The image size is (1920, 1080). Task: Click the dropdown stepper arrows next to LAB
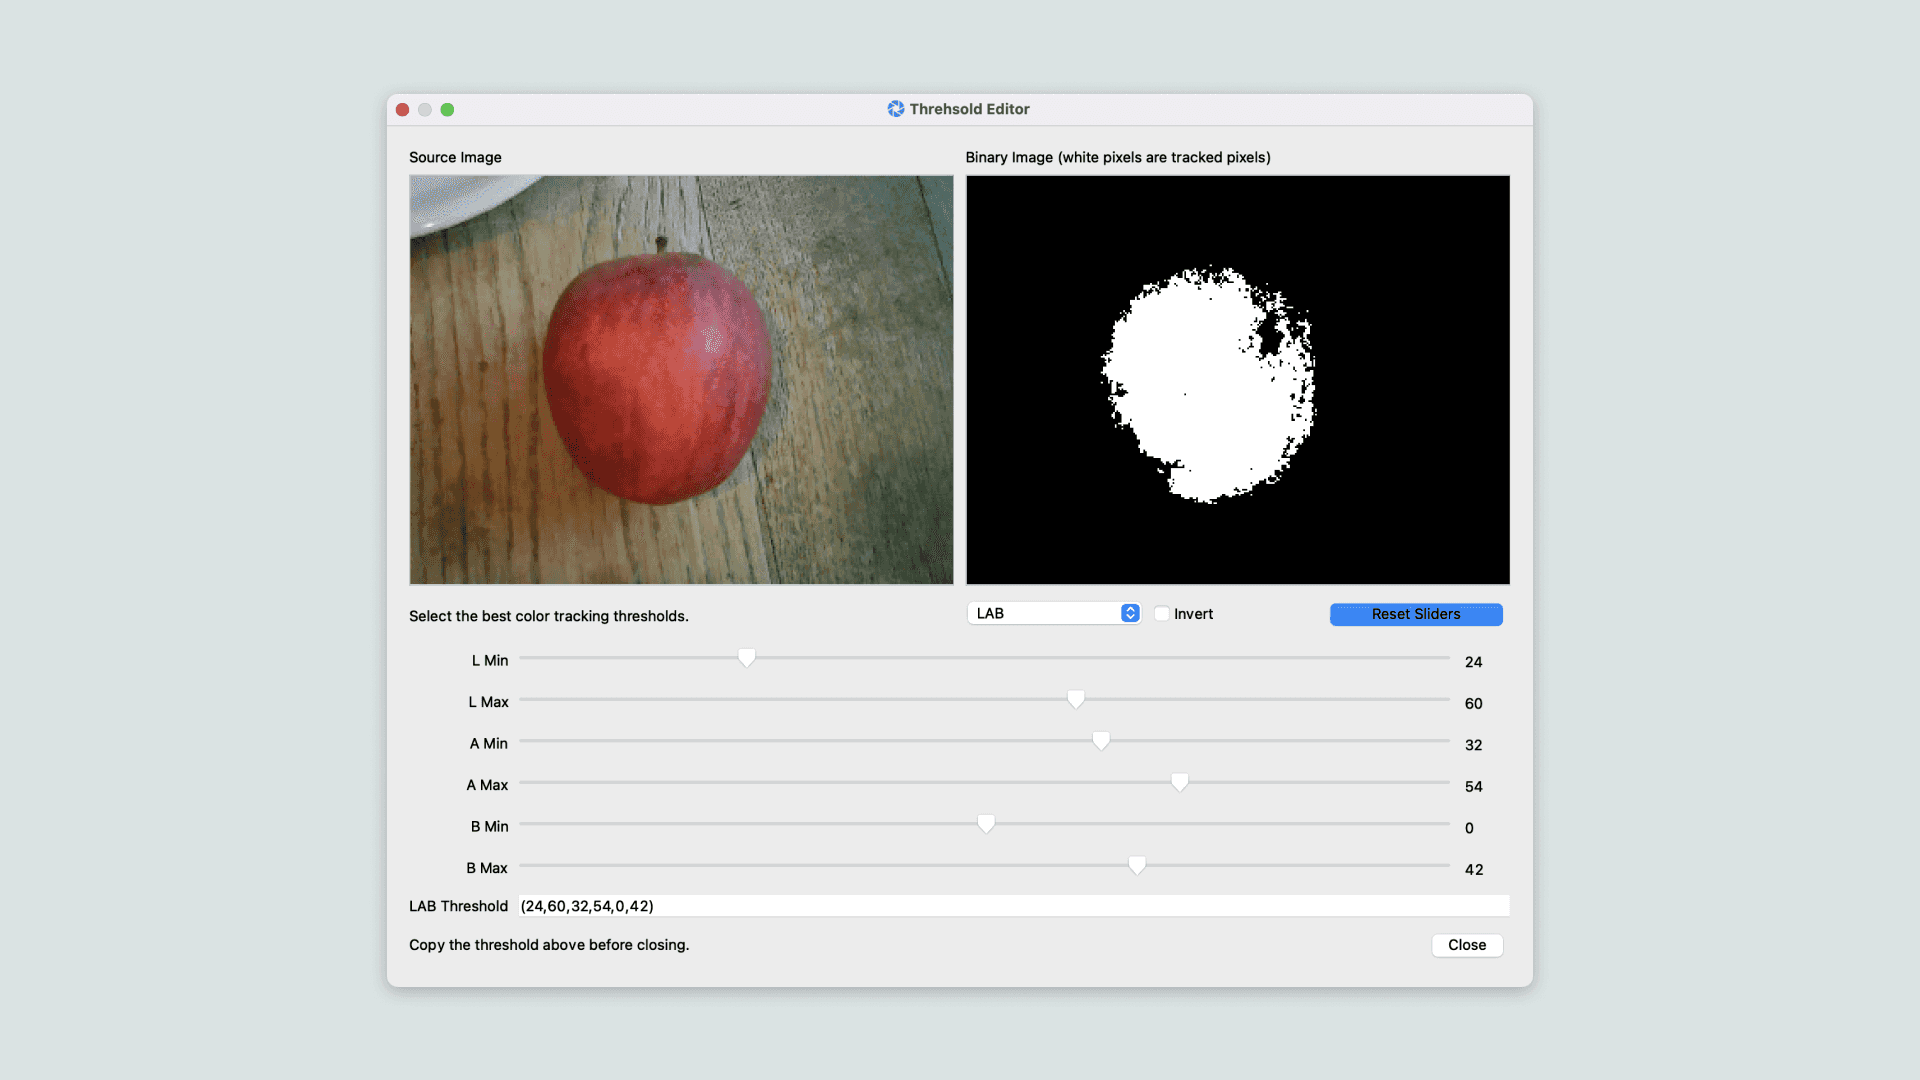1129,613
